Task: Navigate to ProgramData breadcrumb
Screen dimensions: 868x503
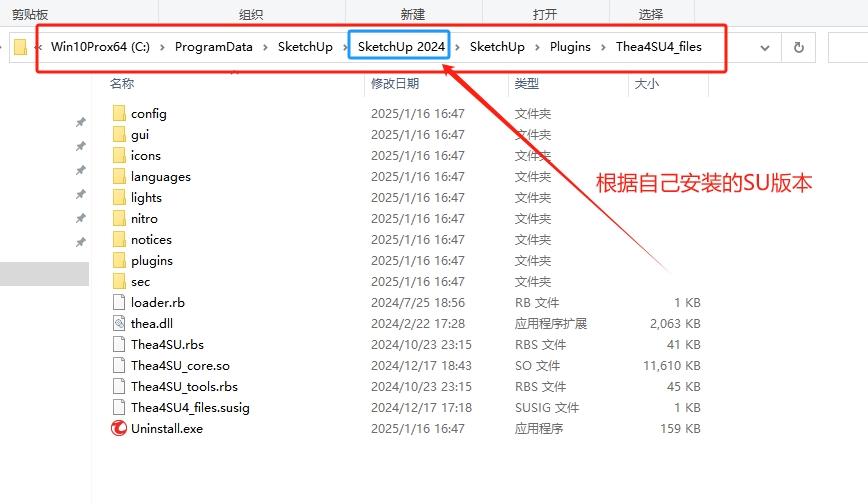Action: [214, 47]
